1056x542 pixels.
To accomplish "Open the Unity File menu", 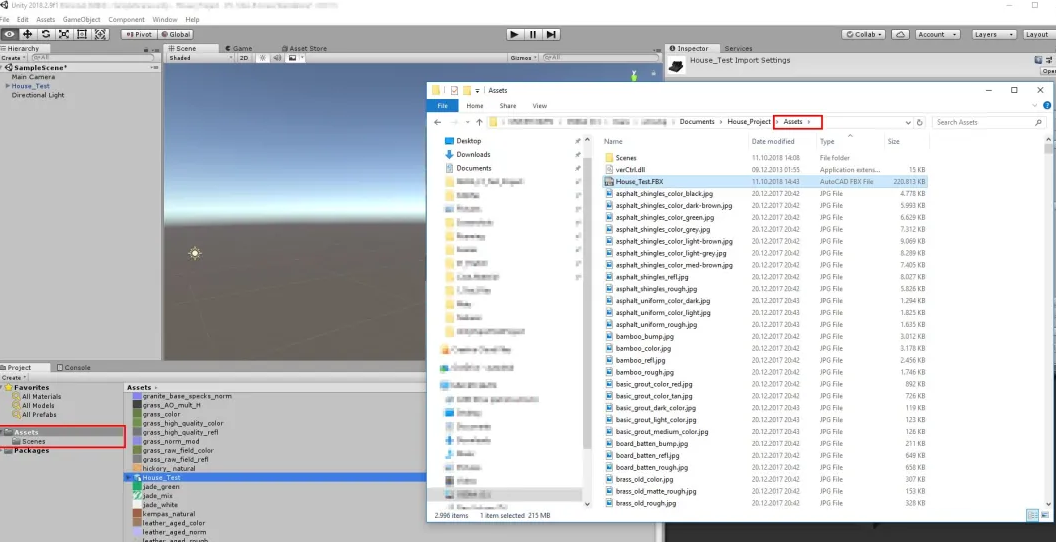I will (5, 20).
